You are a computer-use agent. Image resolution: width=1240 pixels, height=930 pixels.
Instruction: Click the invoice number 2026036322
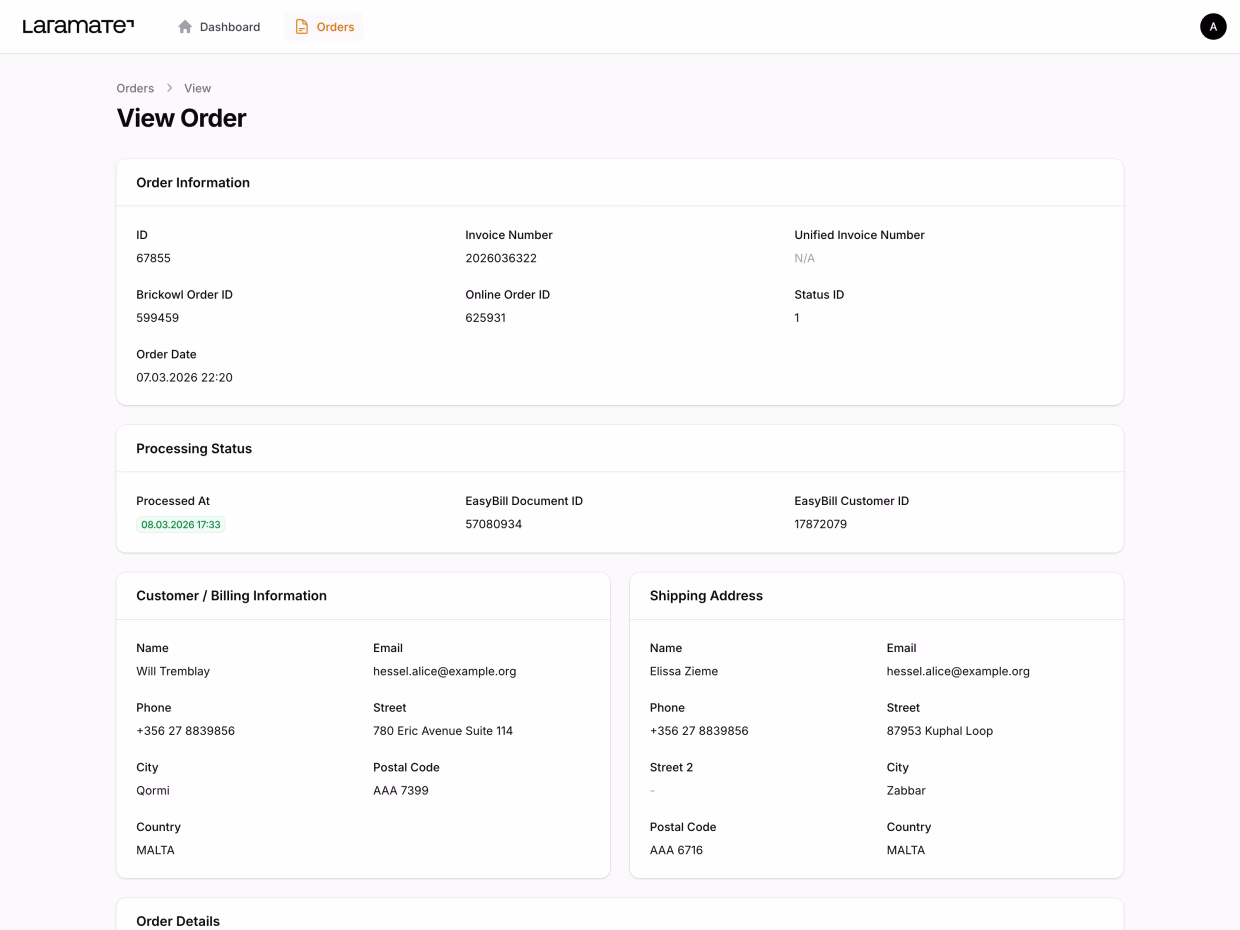501,258
